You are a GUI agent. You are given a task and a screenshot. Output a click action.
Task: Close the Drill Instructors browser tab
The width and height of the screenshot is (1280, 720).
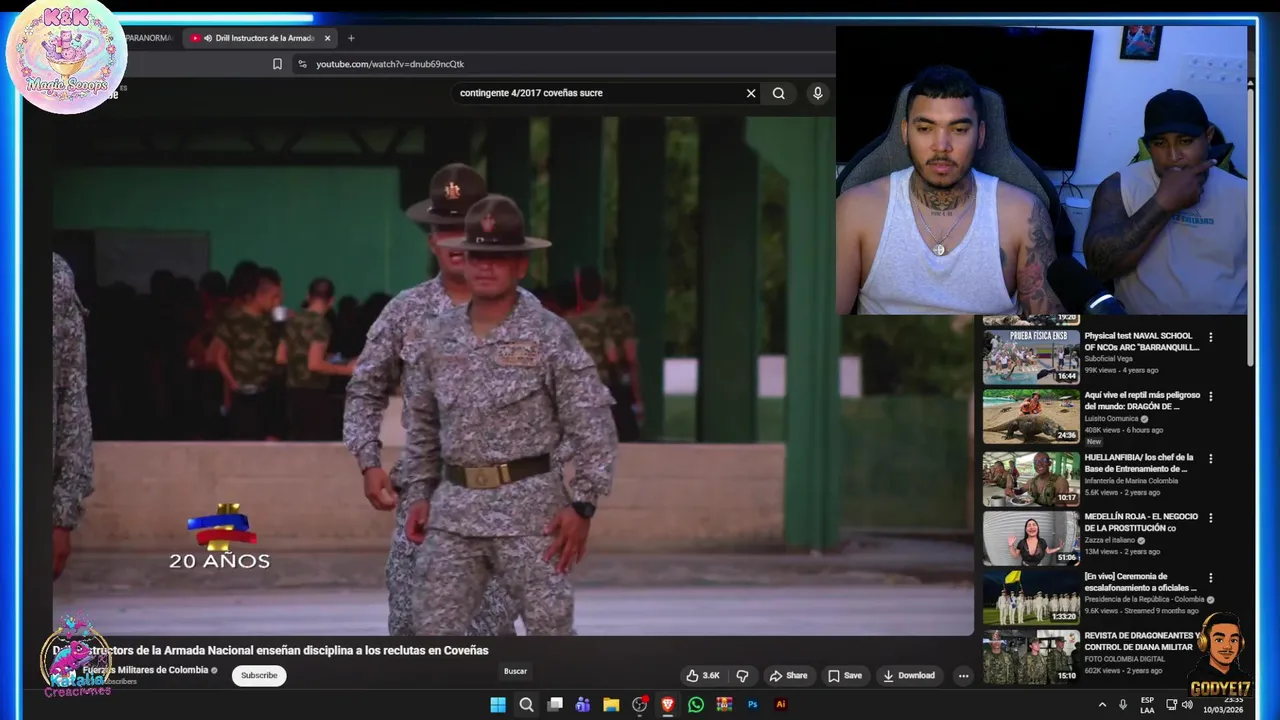point(326,38)
